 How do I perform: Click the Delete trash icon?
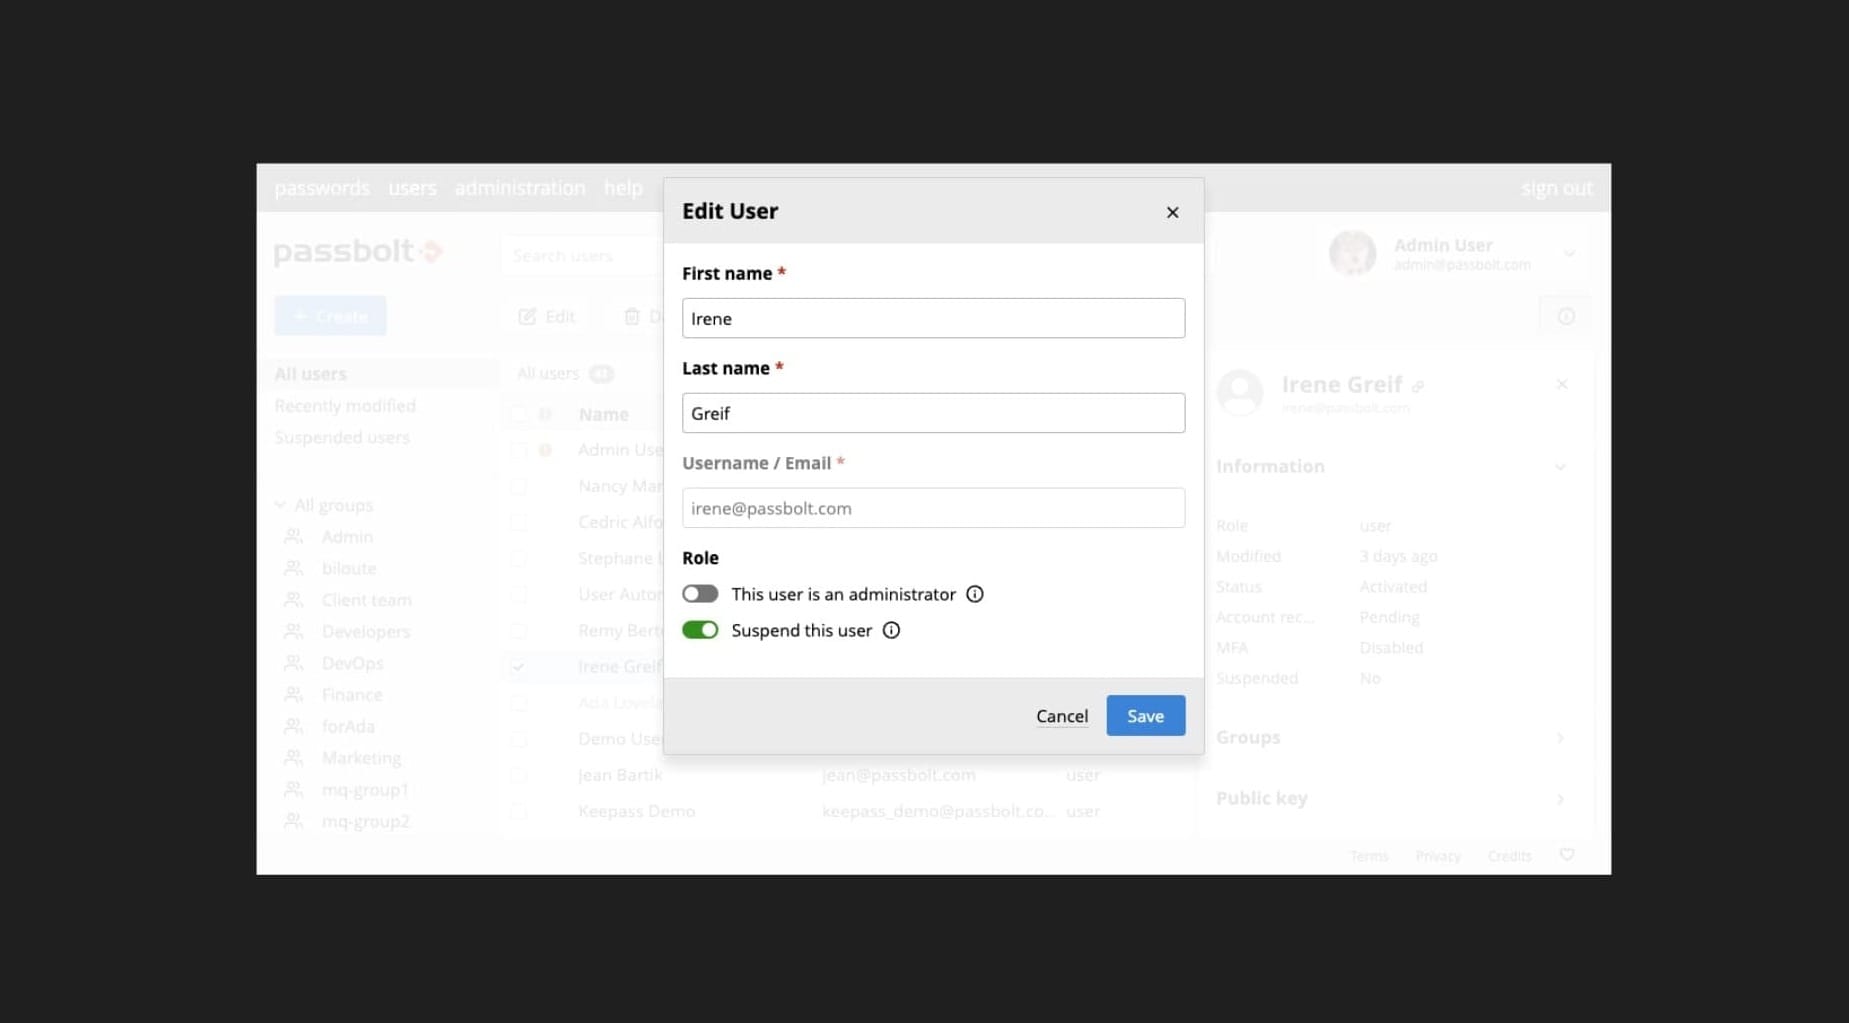[x=633, y=316]
